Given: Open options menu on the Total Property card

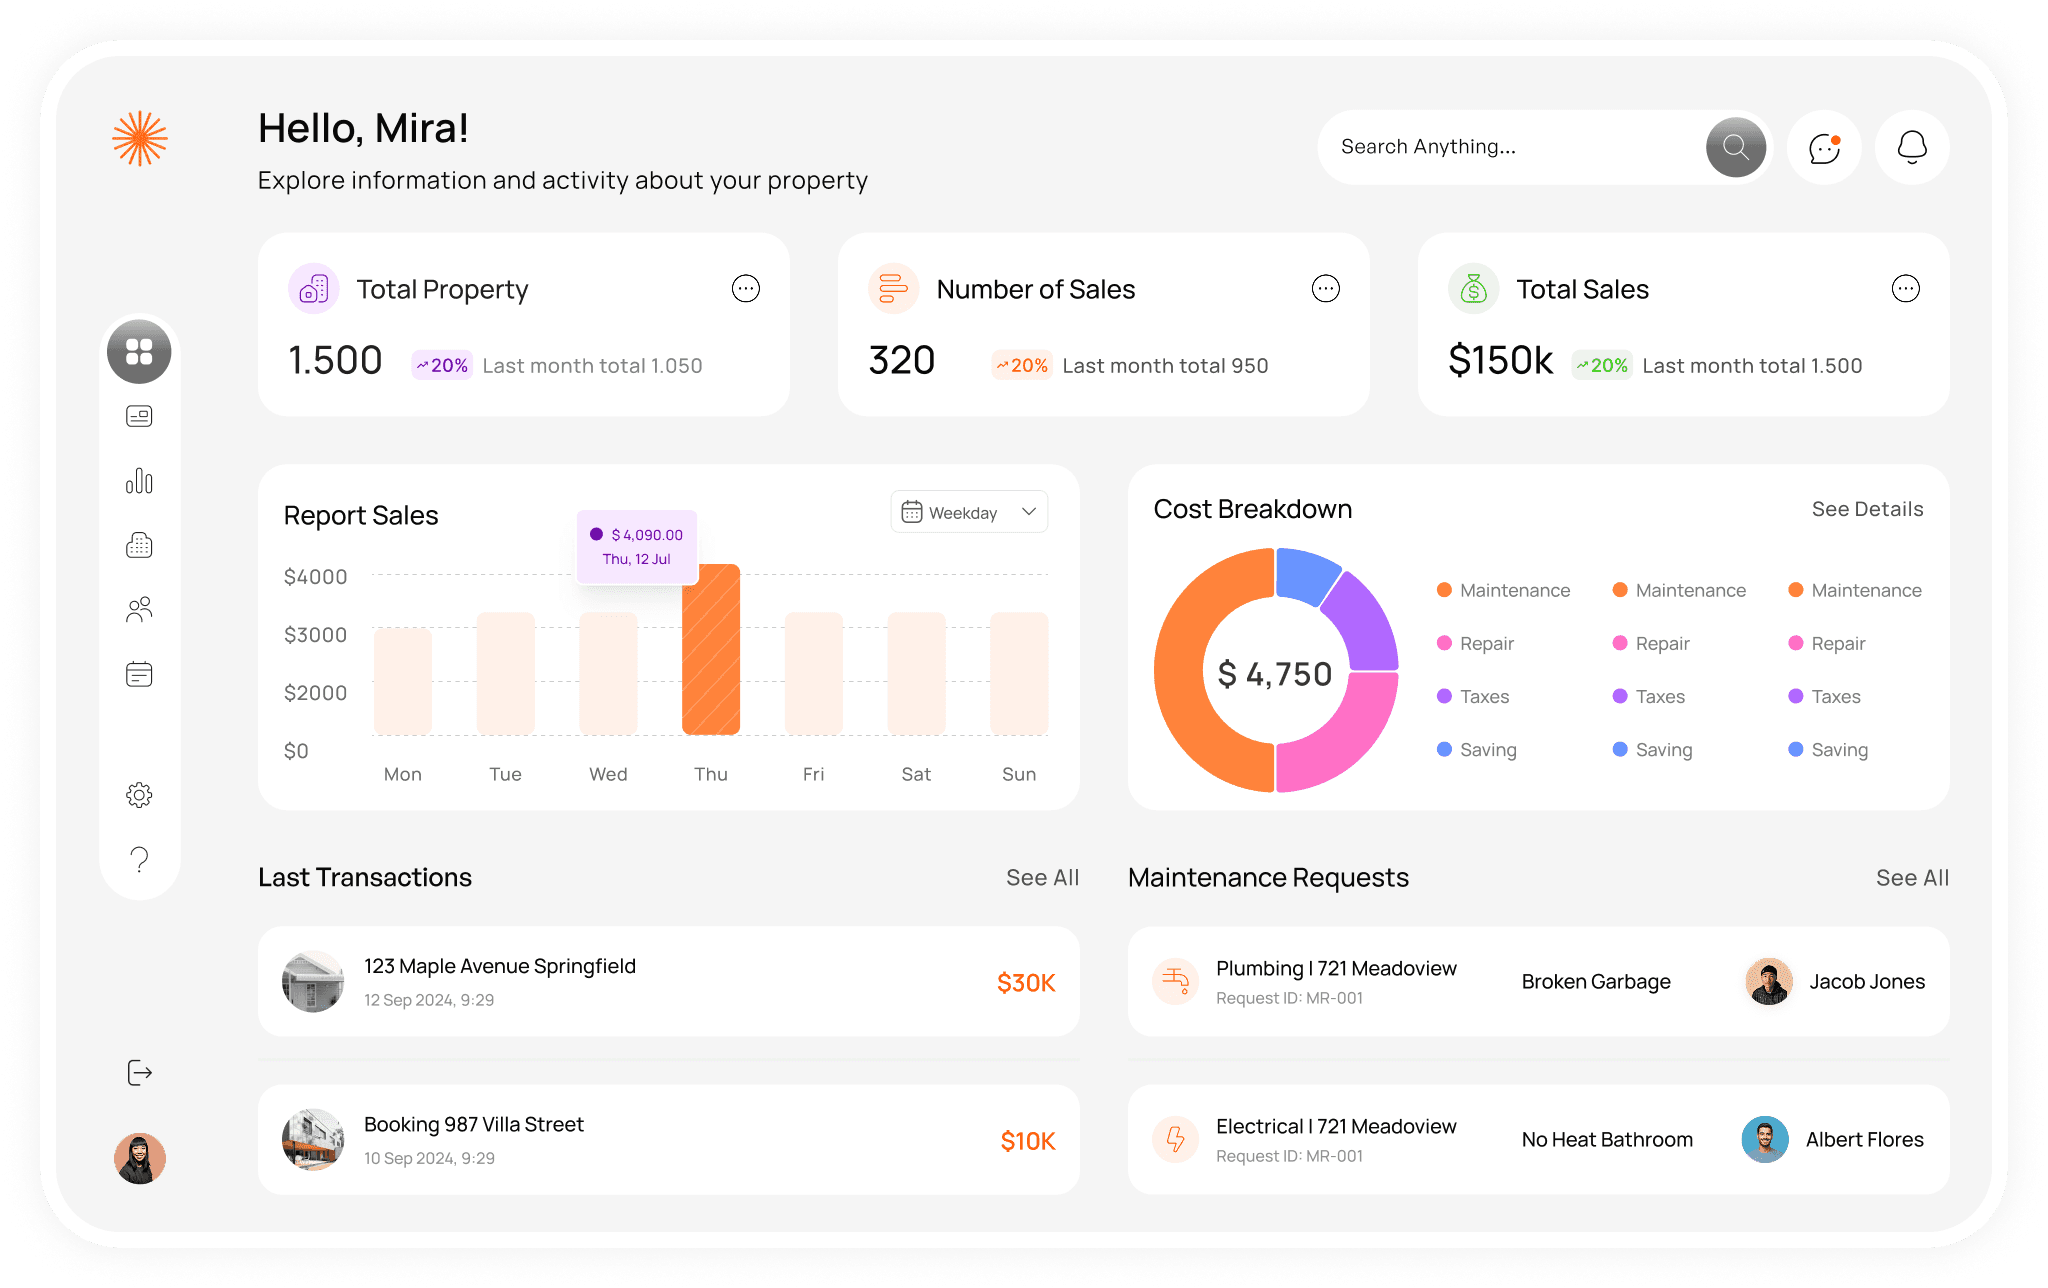Looking at the screenshot, I should point(745,288).
